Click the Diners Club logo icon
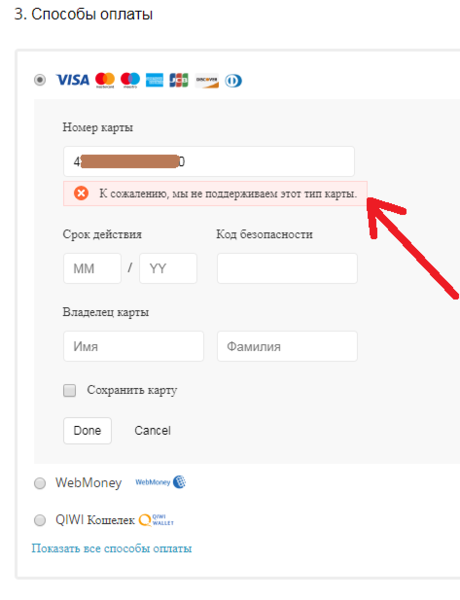 click(233, 81)
